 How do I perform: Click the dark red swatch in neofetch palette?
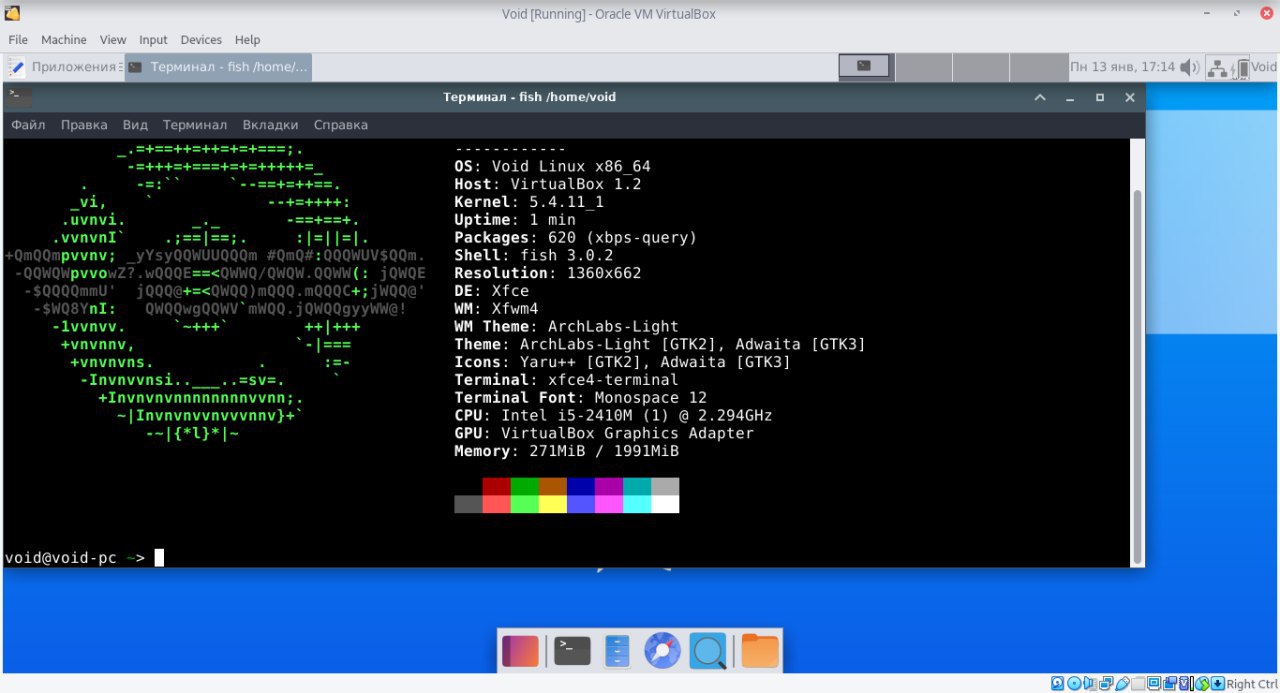[x=496, y=486]
